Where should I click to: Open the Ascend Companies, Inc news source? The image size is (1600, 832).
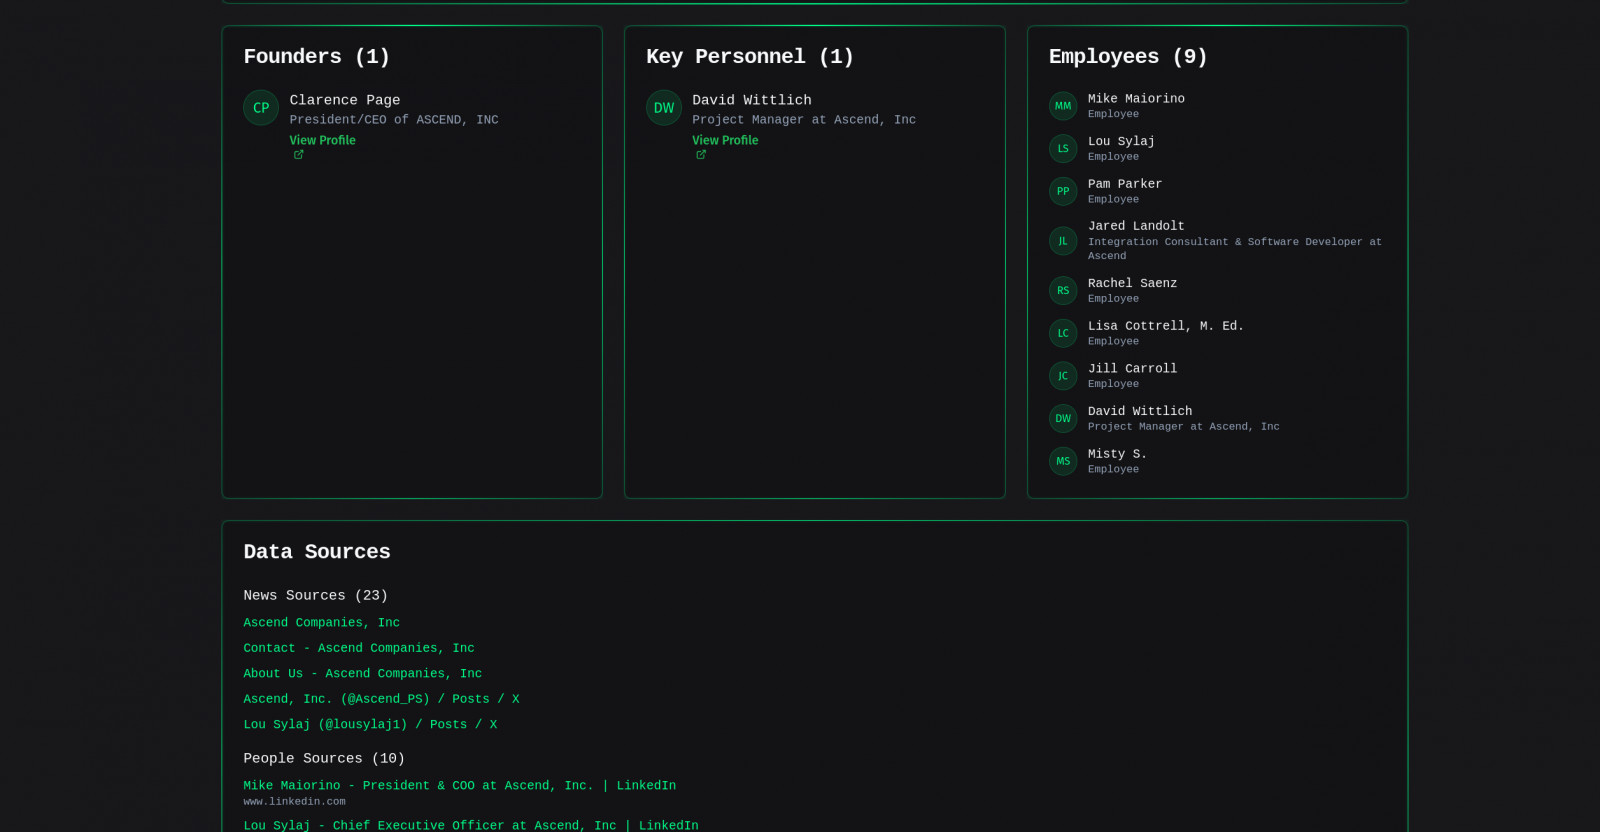(321, 623)
